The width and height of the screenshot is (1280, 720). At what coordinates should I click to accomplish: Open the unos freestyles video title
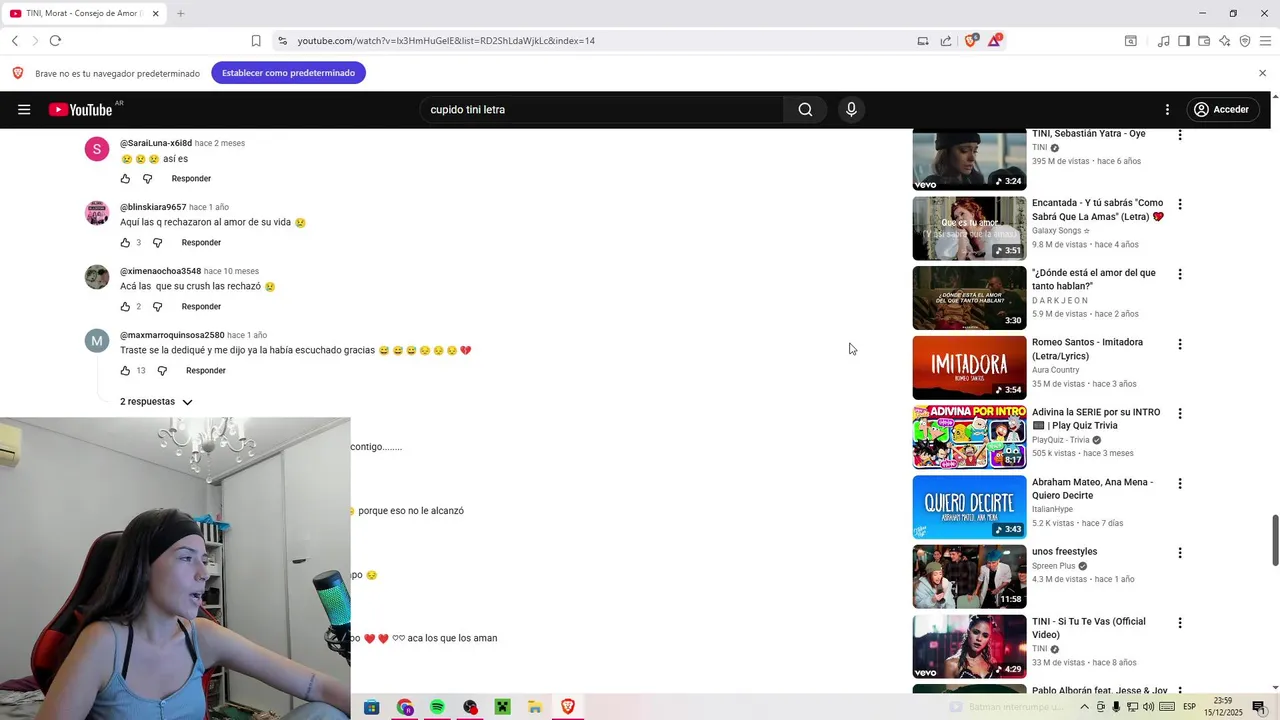(1064, 552)
